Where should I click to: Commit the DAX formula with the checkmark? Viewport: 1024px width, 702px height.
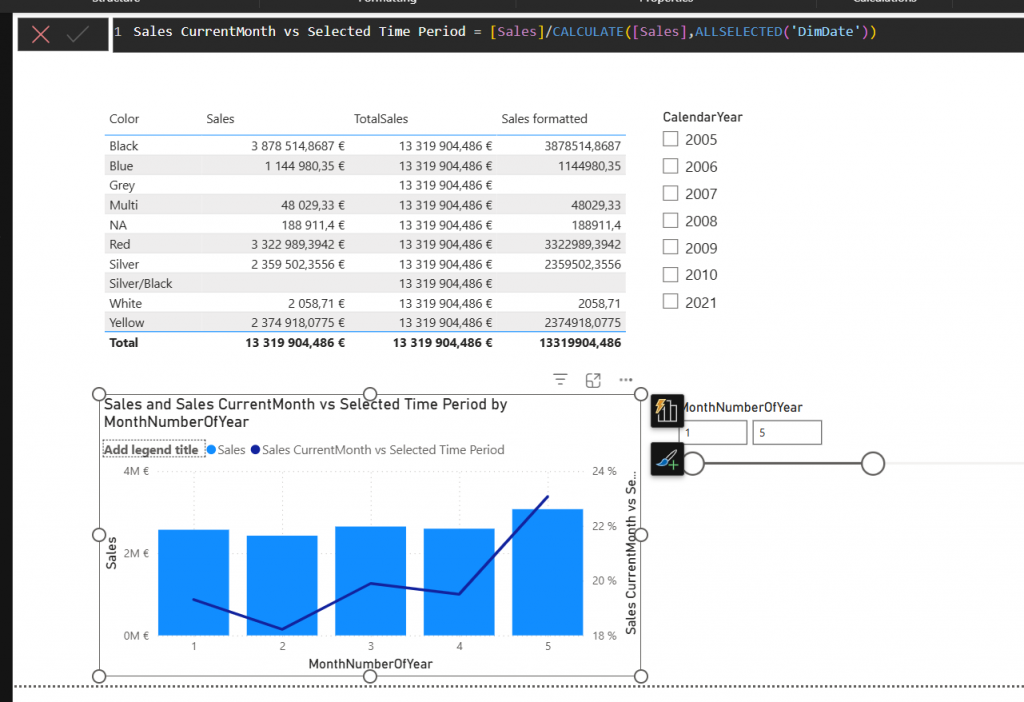[78, 34]
